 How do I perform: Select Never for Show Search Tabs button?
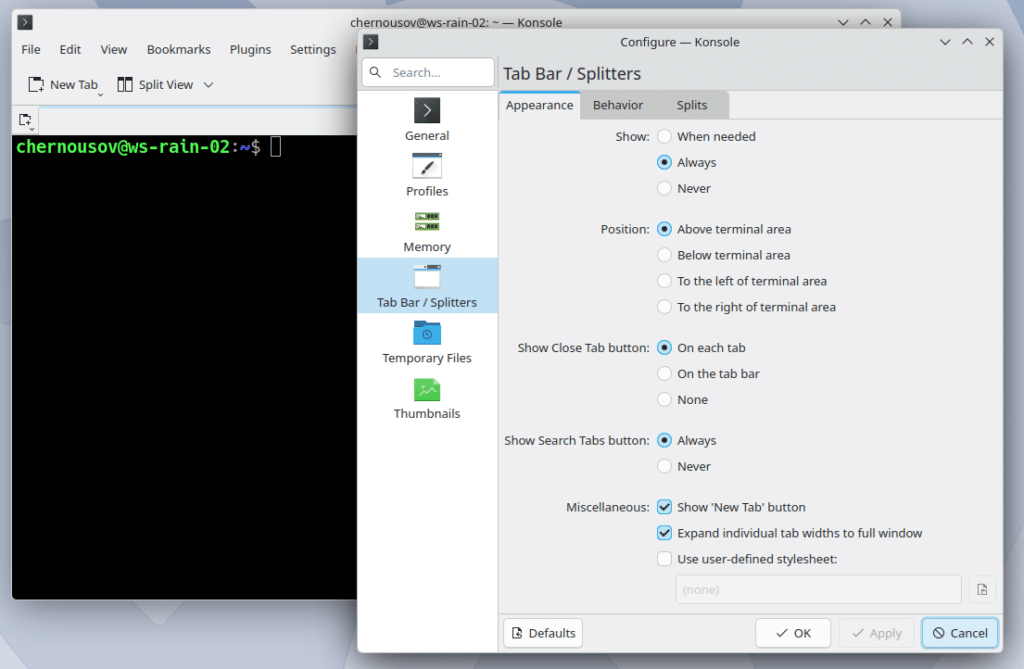tap(684, 466)
